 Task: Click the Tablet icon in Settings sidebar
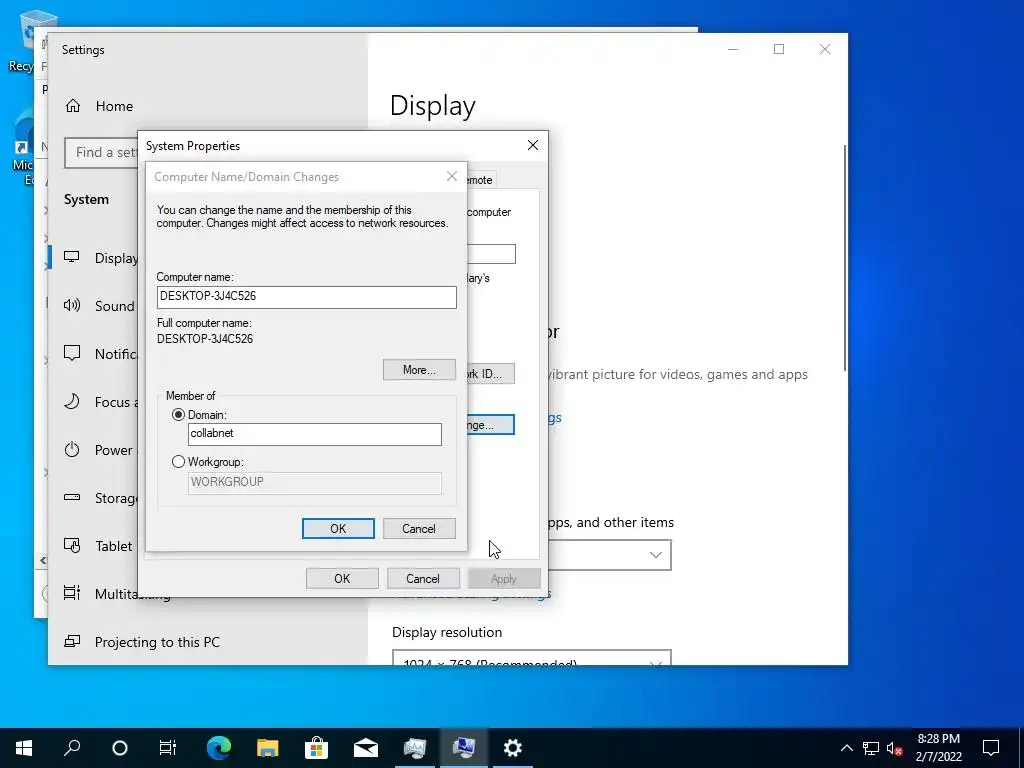point(72,545)
